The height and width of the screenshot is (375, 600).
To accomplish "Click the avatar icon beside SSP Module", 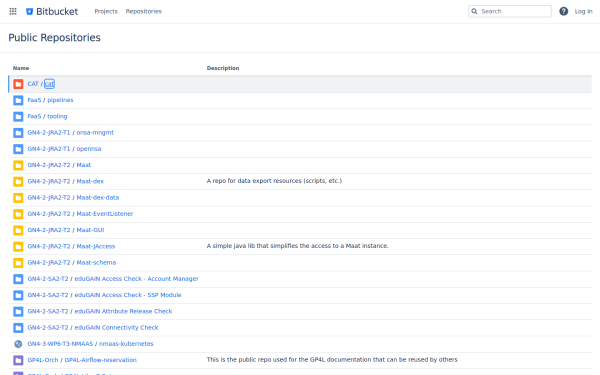I will 18,295.
